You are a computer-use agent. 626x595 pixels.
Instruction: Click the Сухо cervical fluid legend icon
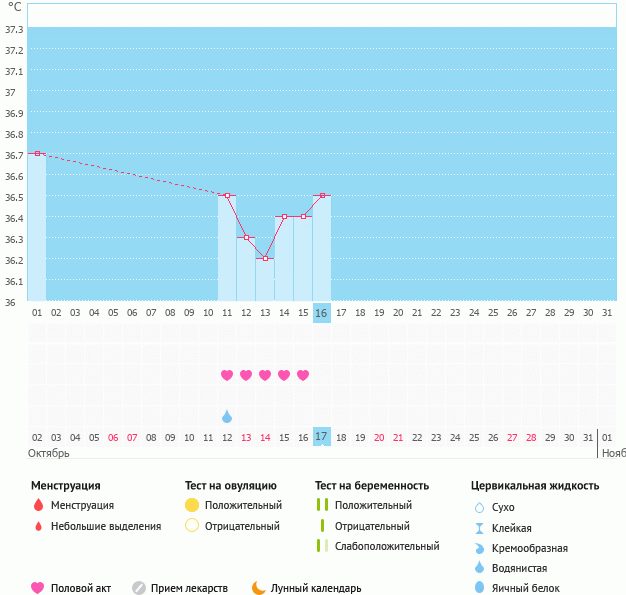(479, 508)
